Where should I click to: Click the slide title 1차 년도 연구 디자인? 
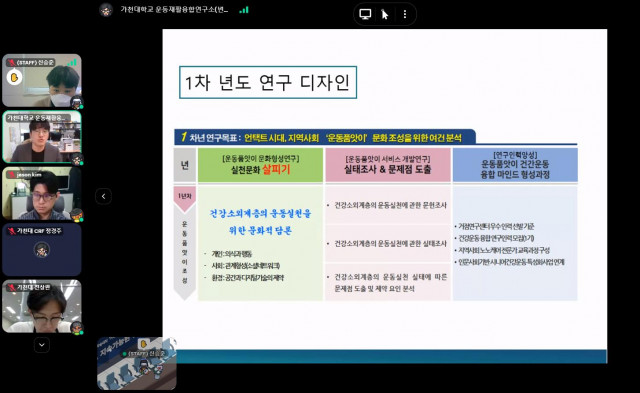coord(268,82)
